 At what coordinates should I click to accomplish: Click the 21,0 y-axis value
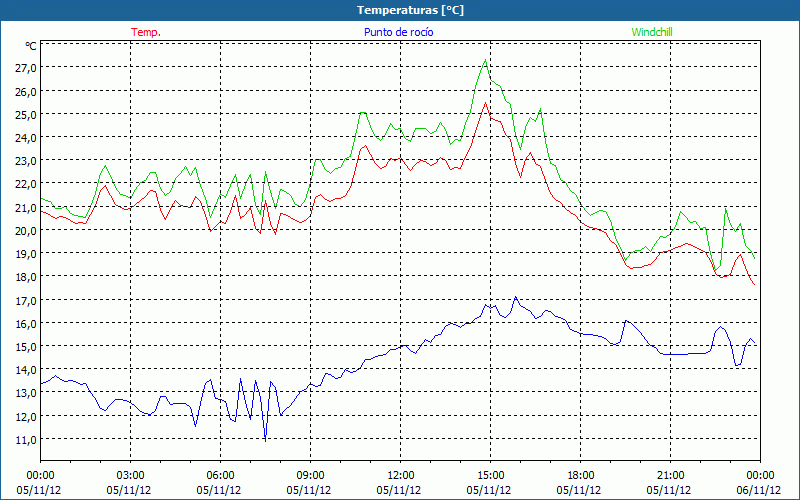pyautogui.click(x=26, y=208)
